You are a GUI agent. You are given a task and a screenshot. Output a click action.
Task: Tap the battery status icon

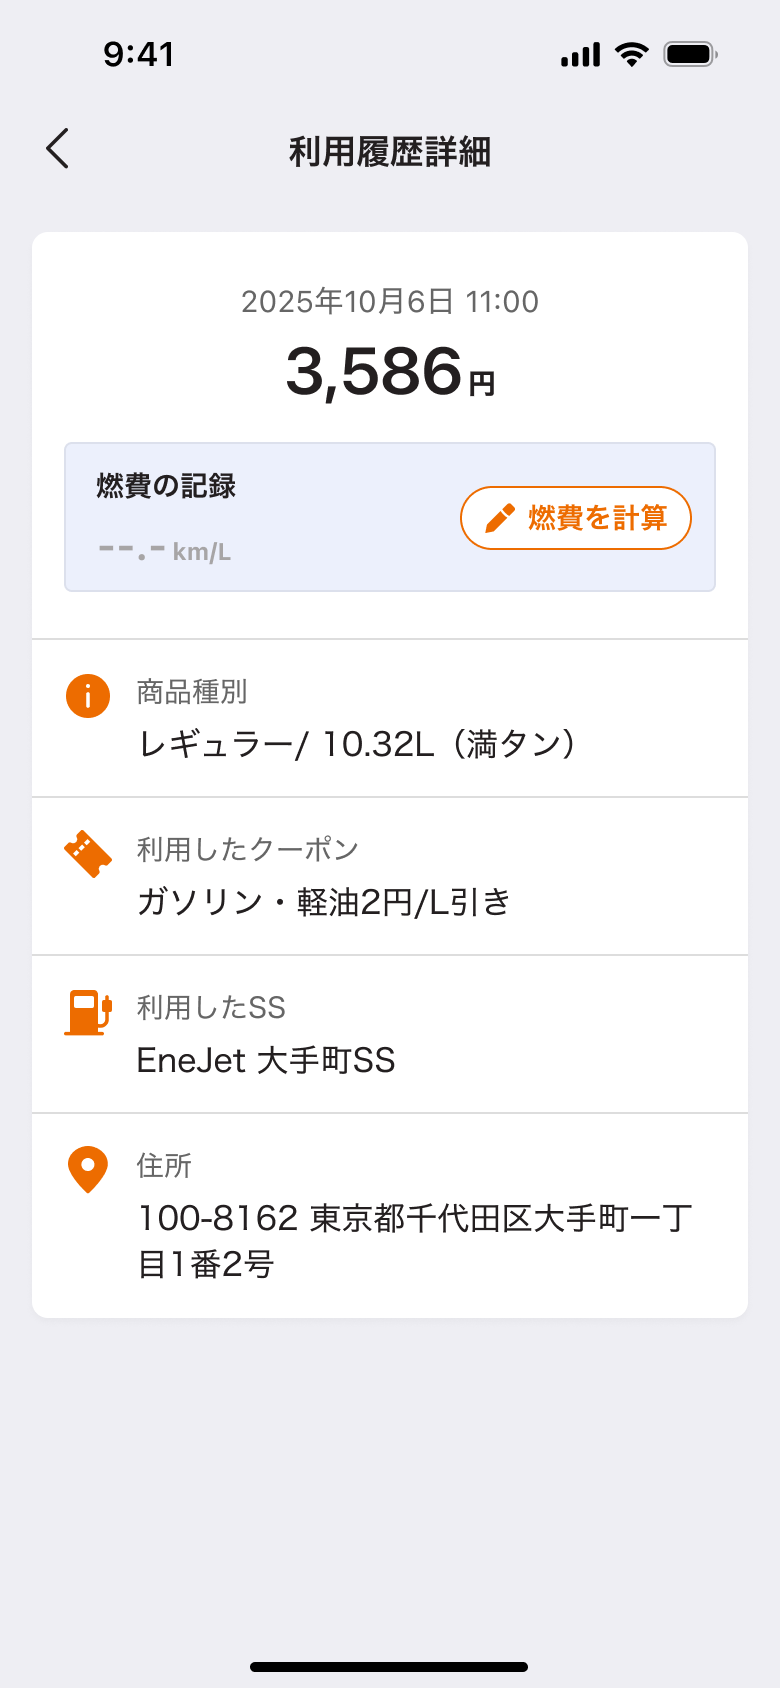pyautogui.click(x=691, y=54)
